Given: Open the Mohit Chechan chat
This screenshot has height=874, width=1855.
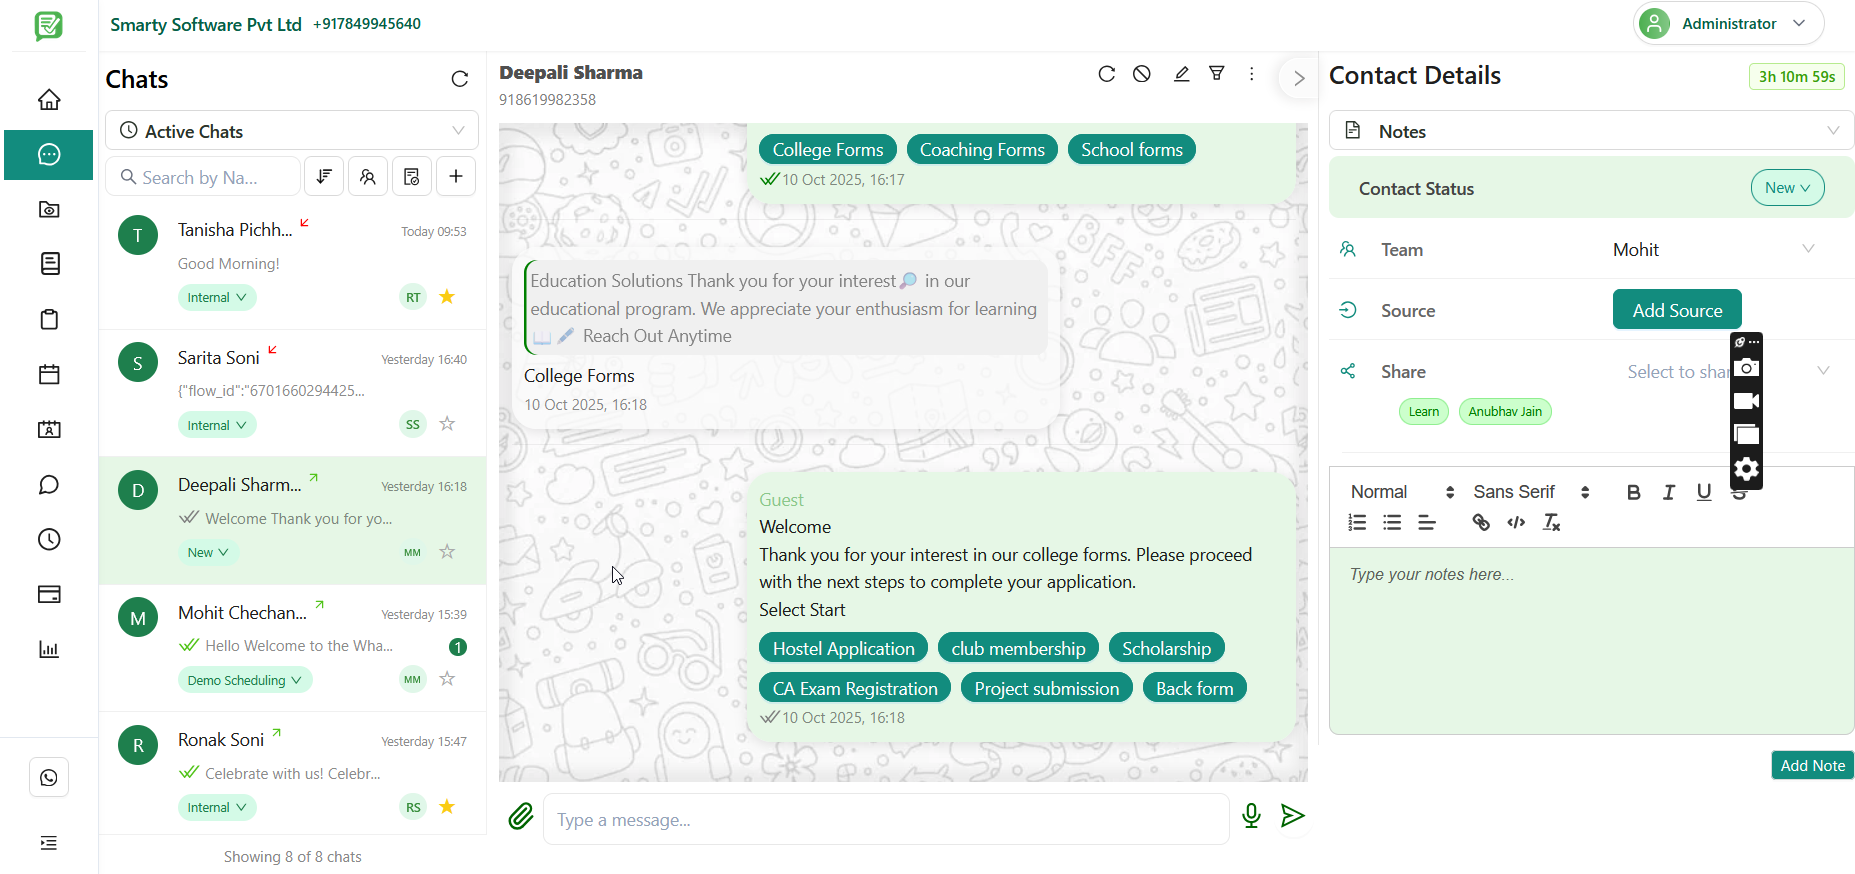Looking at the screenshot, I should (293, 647).
